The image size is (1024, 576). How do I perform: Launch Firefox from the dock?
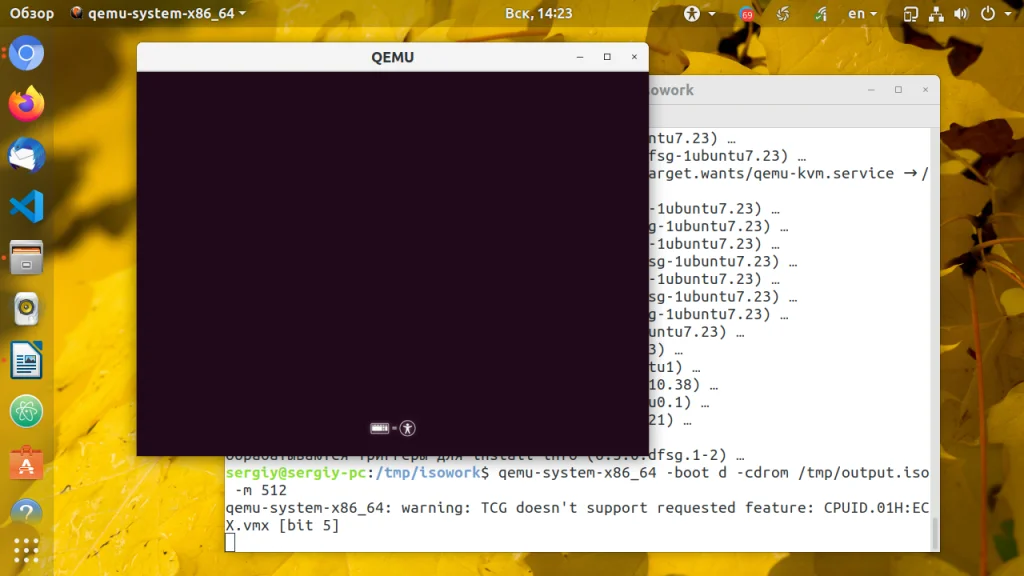click(26, 104)
